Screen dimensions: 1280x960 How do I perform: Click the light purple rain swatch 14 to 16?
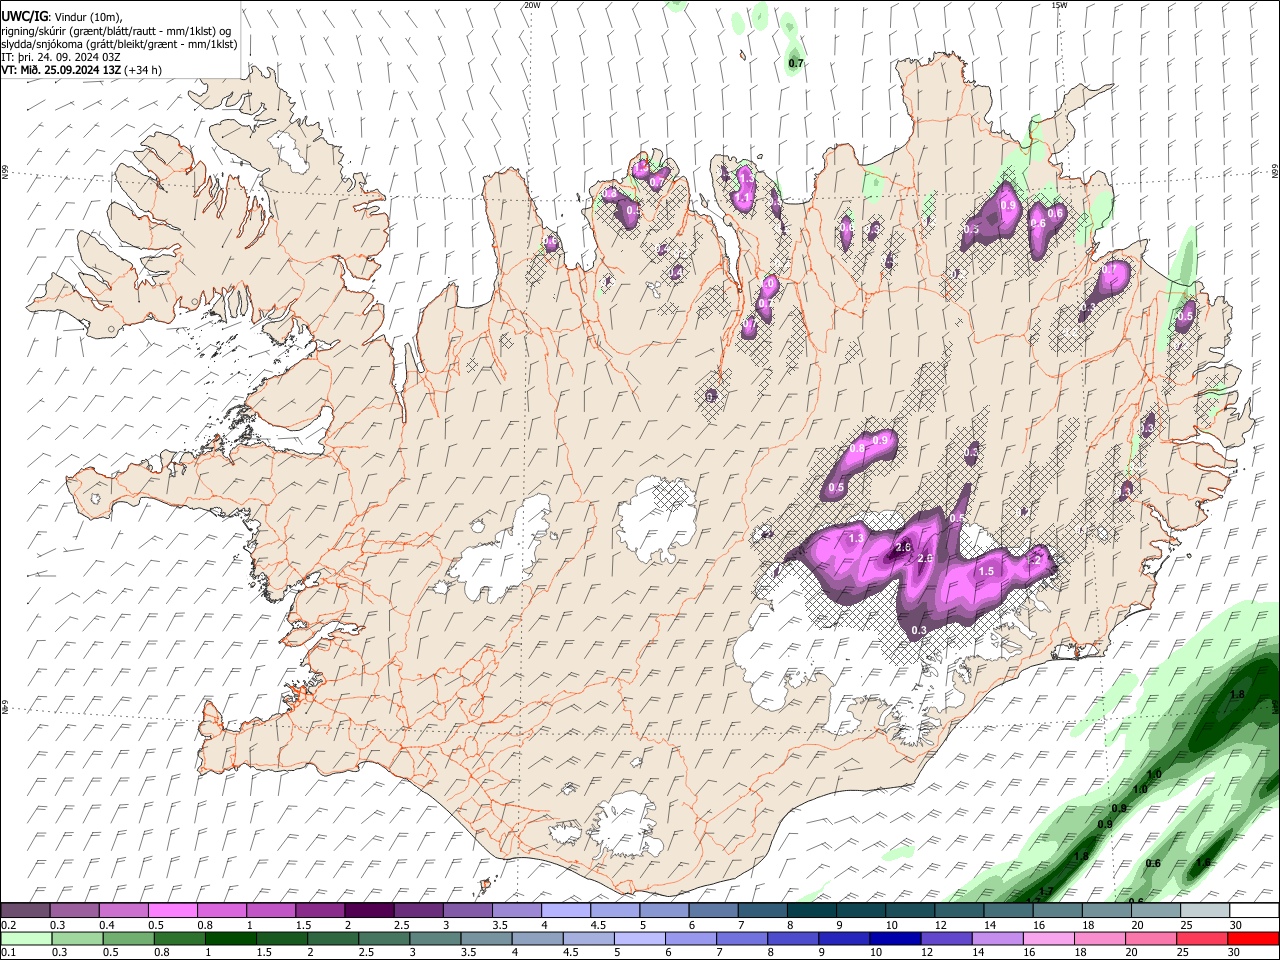[x=996, y=938]
